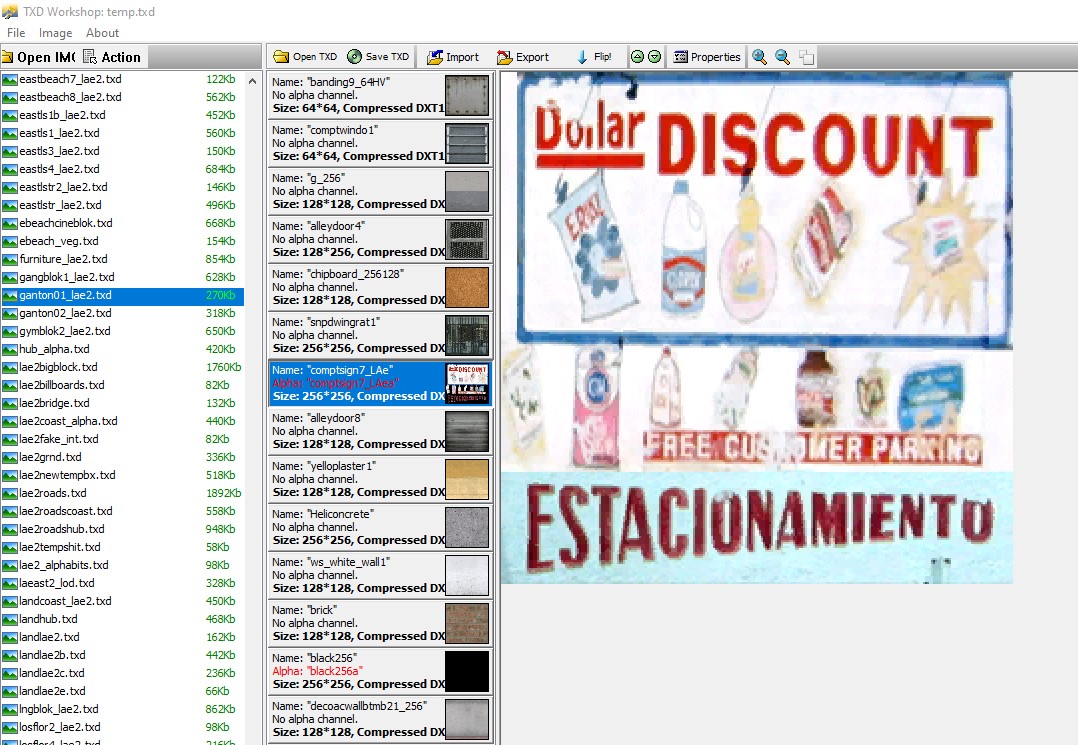This screenshot has width=1078, height=745.
Task: Open texture Properties
Action: (707, 57)
